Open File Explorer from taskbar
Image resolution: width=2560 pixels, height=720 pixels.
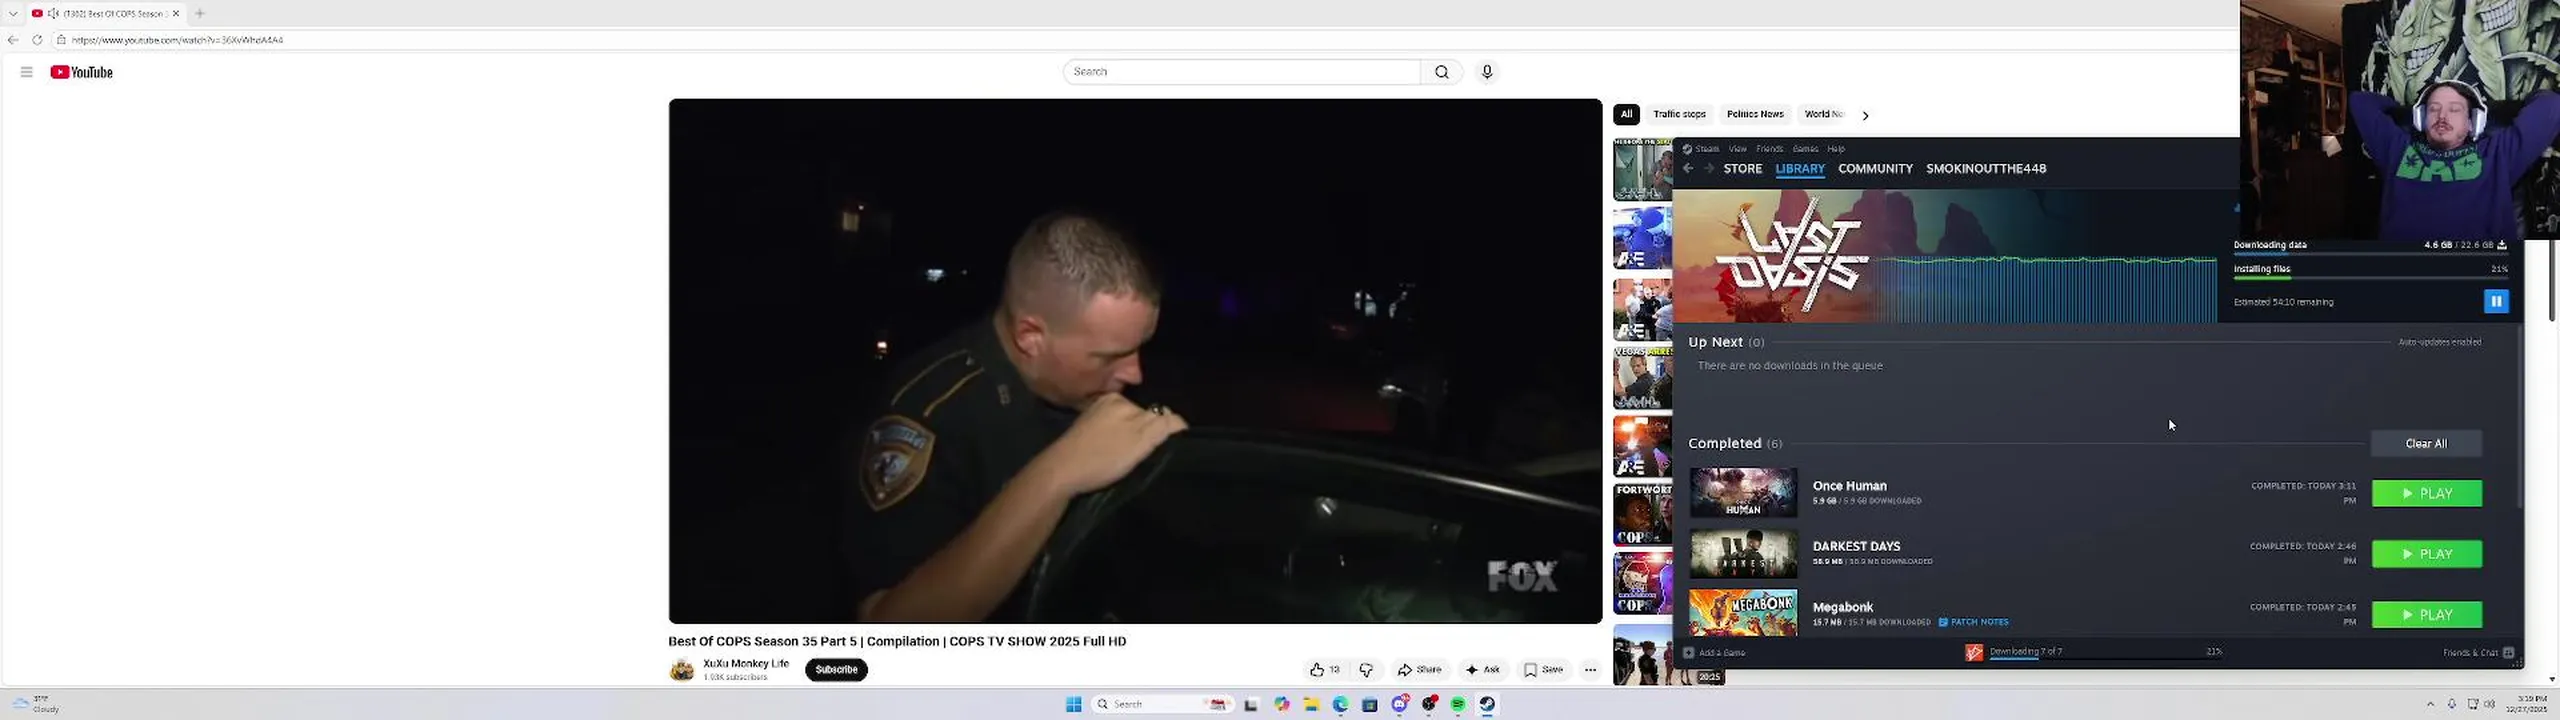pyautogui.click(x=1311, y=704)
